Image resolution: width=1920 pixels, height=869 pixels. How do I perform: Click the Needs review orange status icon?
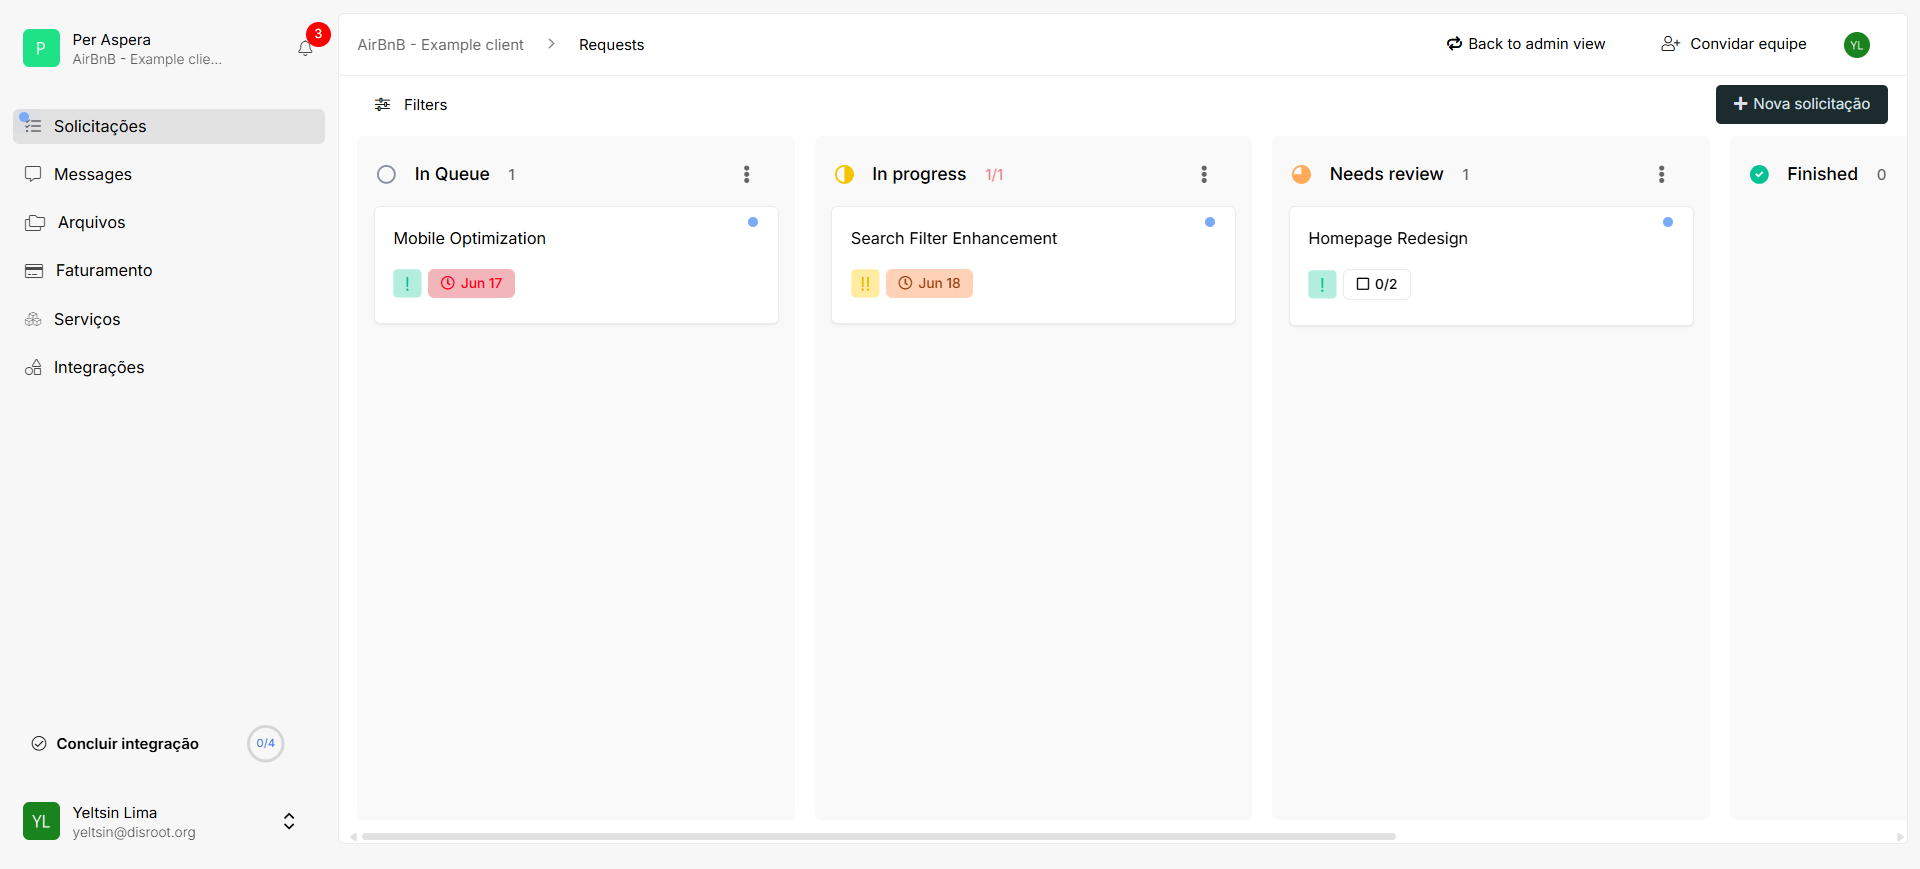click(1301, 174)
